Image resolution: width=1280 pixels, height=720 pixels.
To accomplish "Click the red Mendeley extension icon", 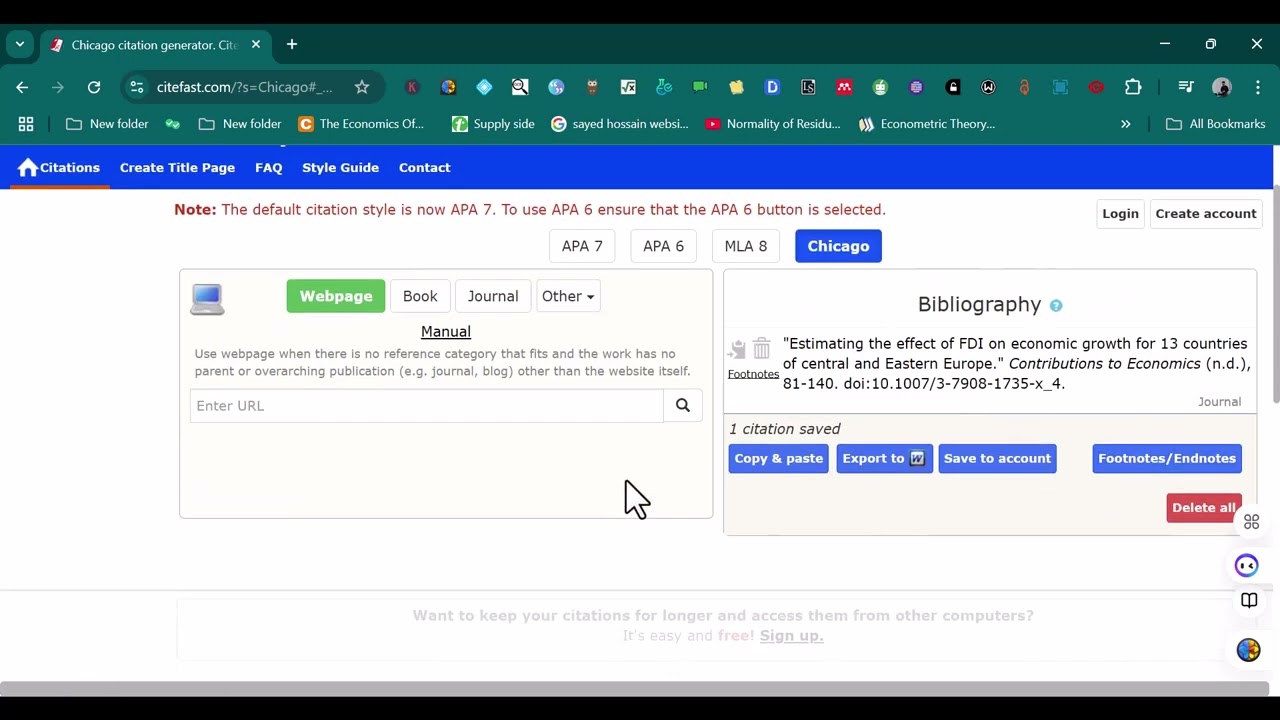I will 844,87.
